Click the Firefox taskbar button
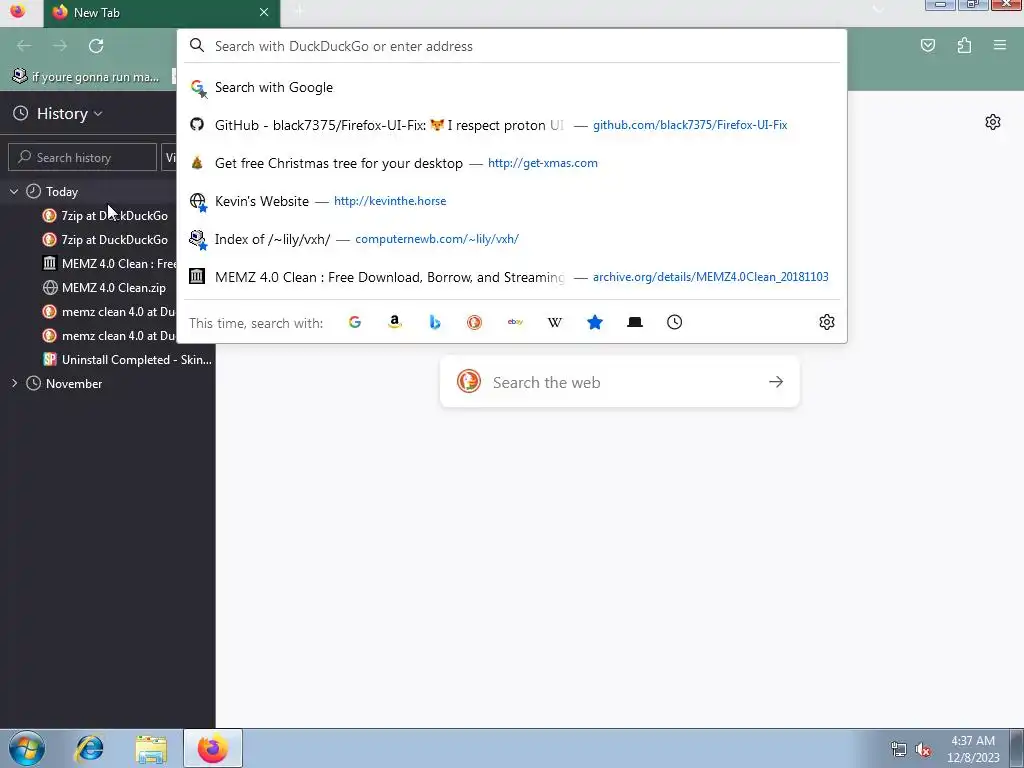 coord(213,748)
